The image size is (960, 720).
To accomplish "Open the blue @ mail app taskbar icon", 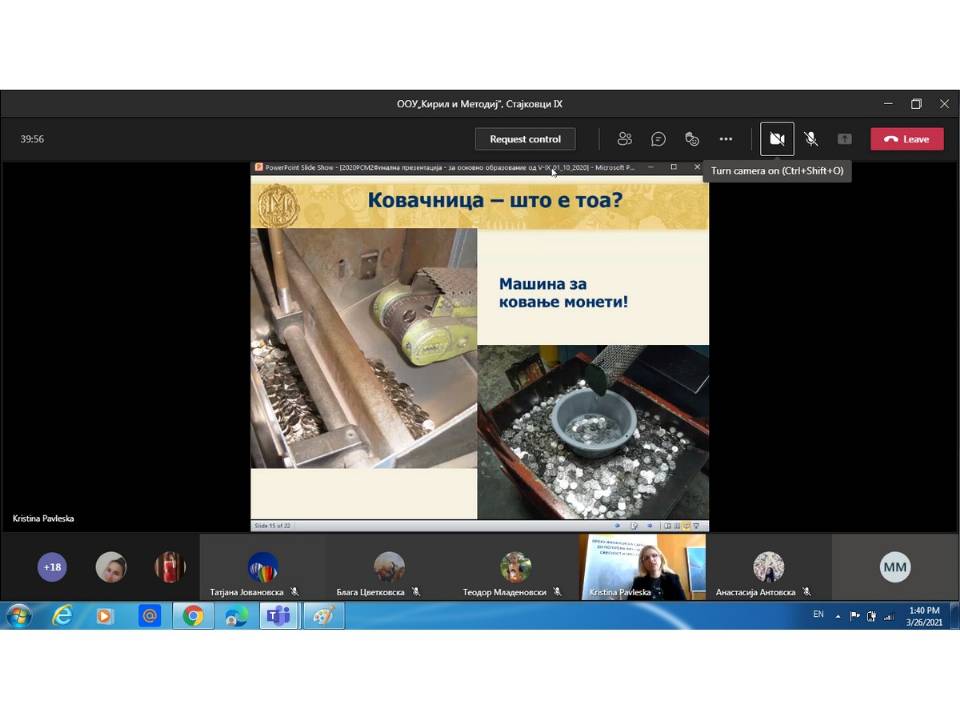I will 149,616.
